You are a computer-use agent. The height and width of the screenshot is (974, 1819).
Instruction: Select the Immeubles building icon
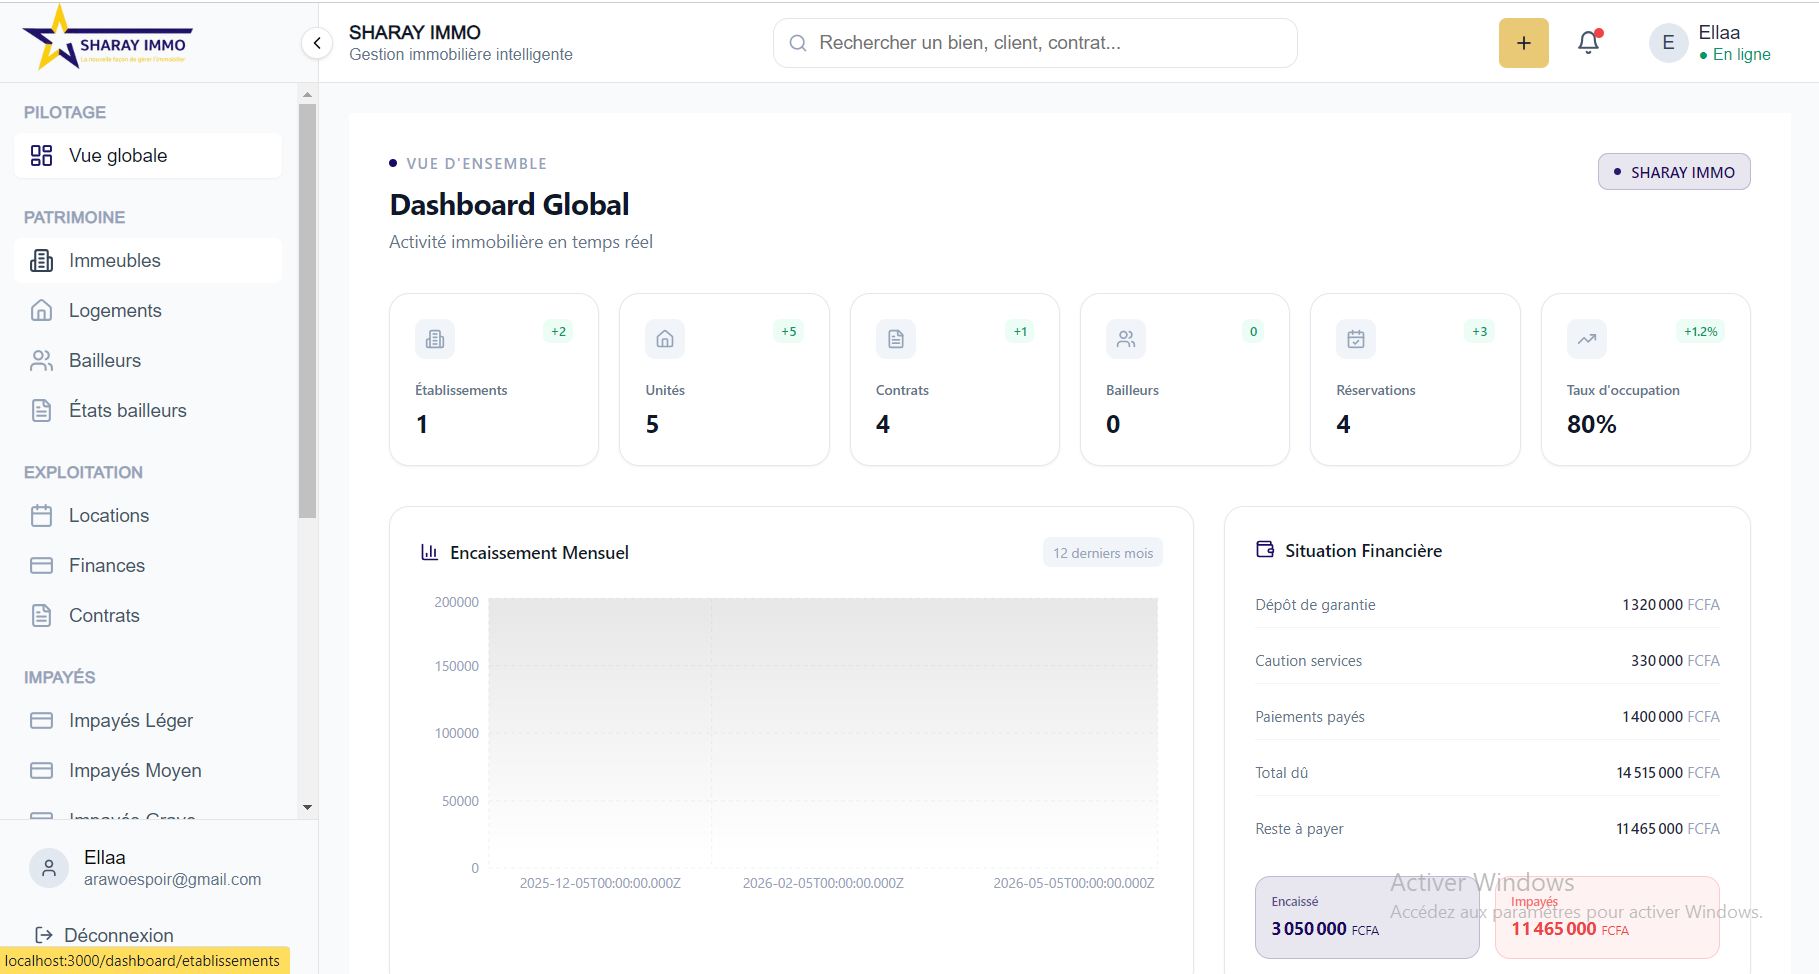coord(41,260)
